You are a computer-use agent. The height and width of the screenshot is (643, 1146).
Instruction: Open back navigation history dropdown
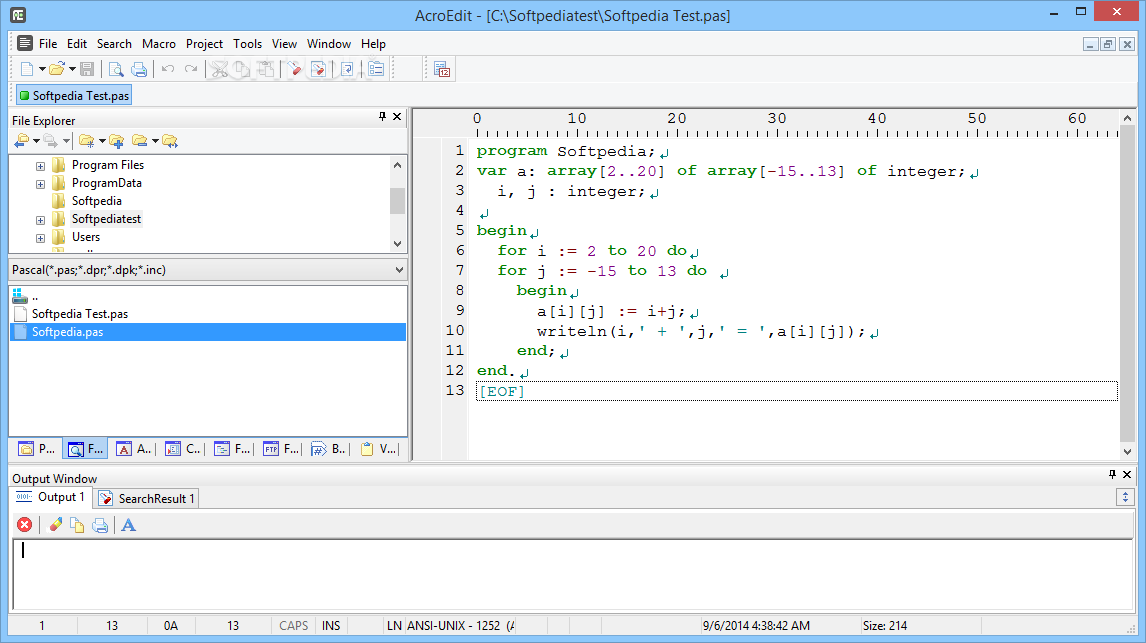tap(36, 141)
